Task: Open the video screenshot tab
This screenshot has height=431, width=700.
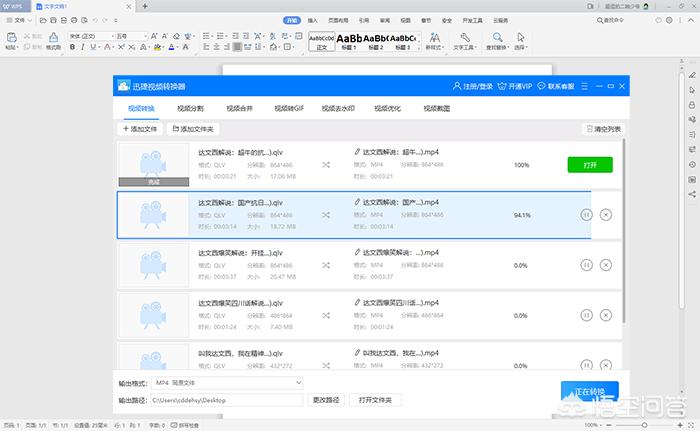Action: click(x=437, y=109)
